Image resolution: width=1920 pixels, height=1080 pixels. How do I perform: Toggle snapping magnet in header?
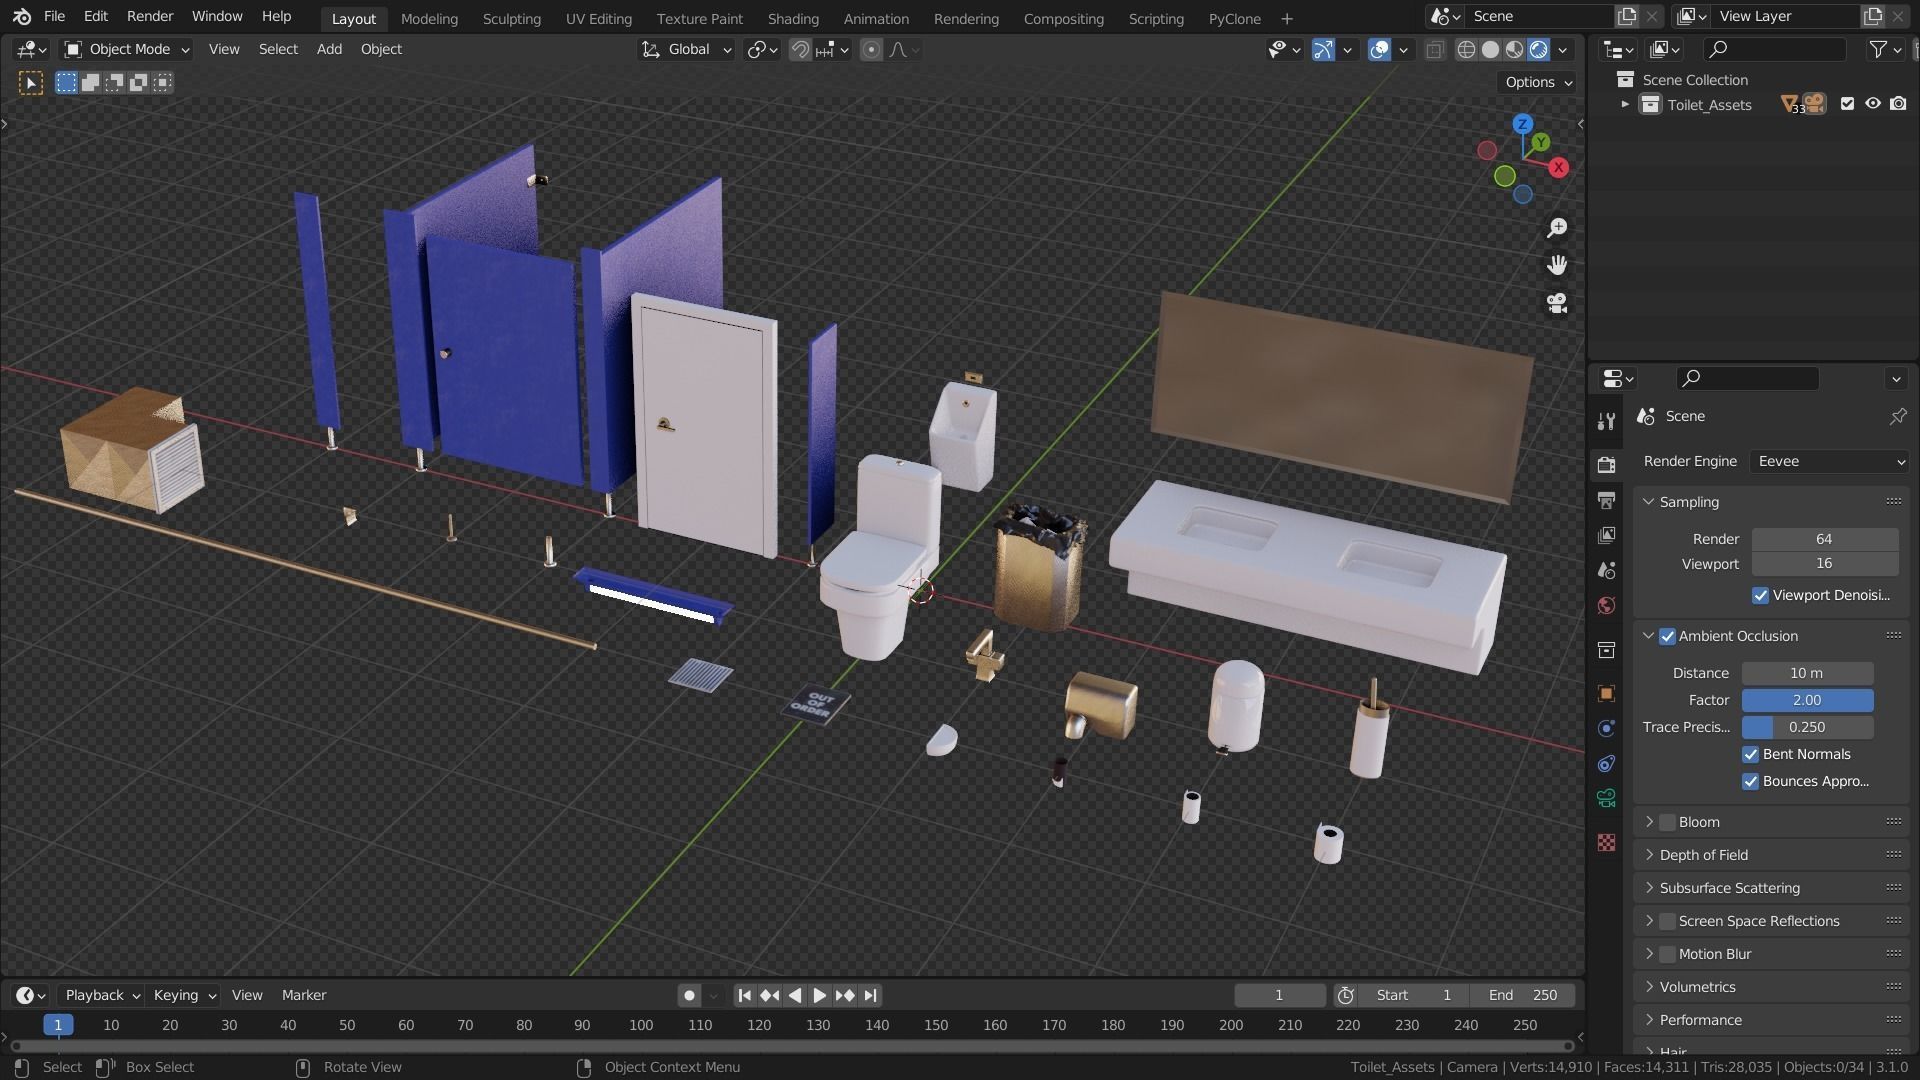click(x=800, y=50)
